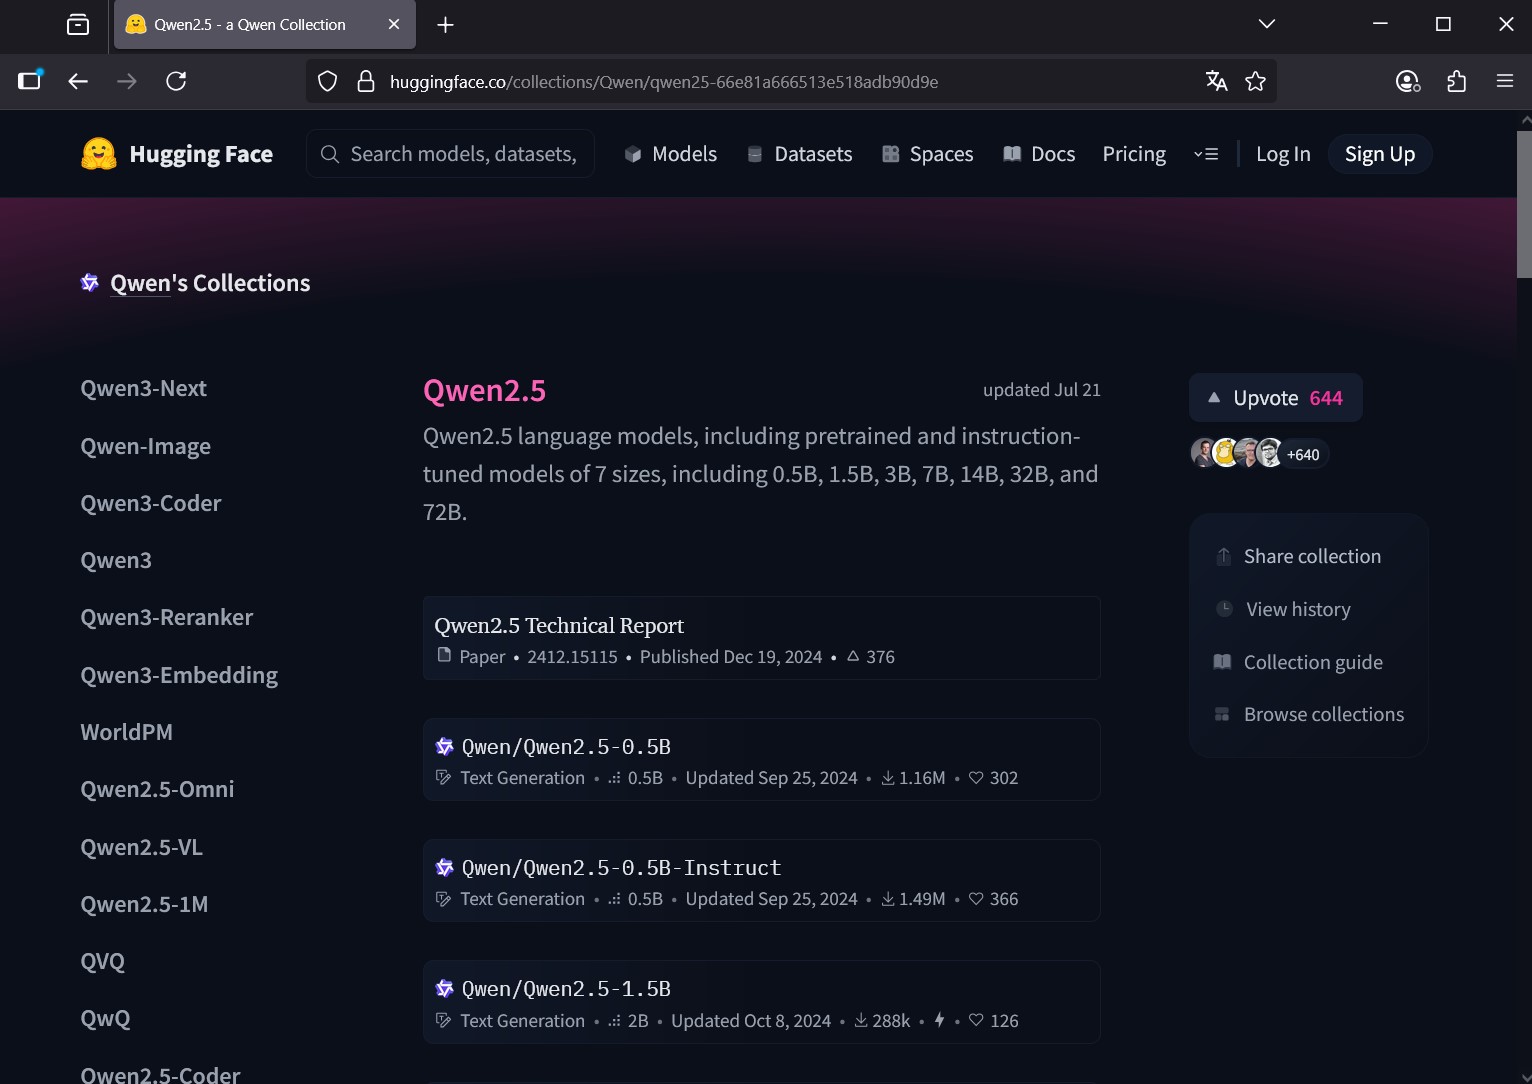Viewport: 1532px width, 1084px height.
Task: Click the lightning bolt icon on Qwen2.5-1.5B
Action: click(x=940, y=1020)
